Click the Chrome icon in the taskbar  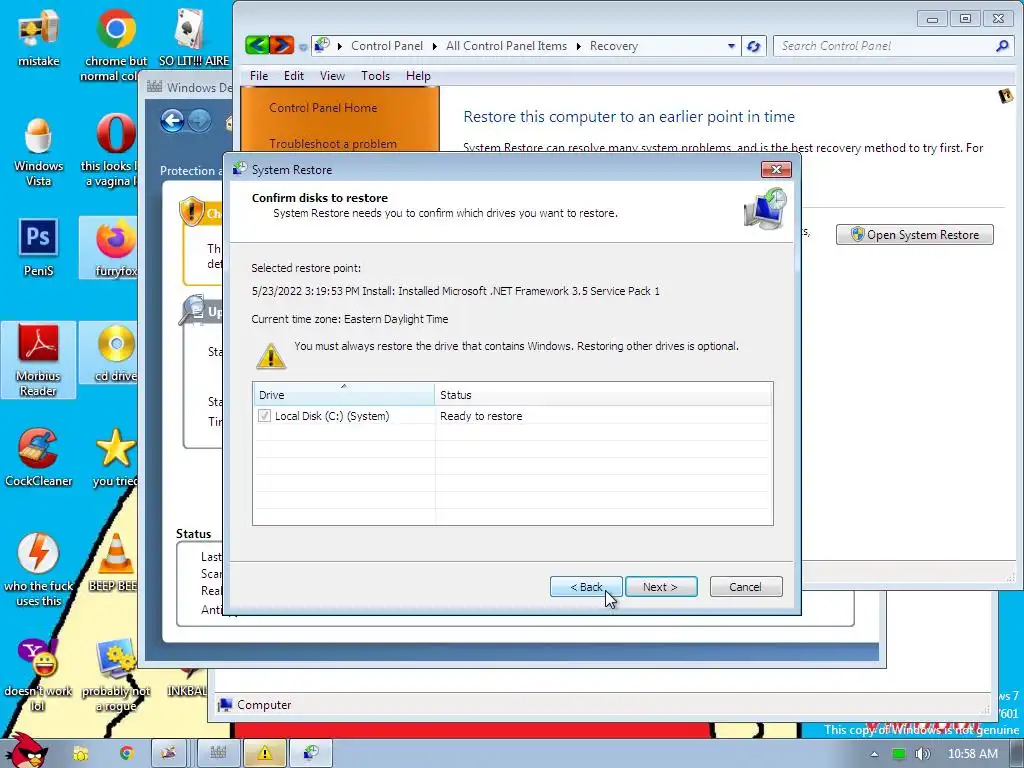tap(126, 754)
